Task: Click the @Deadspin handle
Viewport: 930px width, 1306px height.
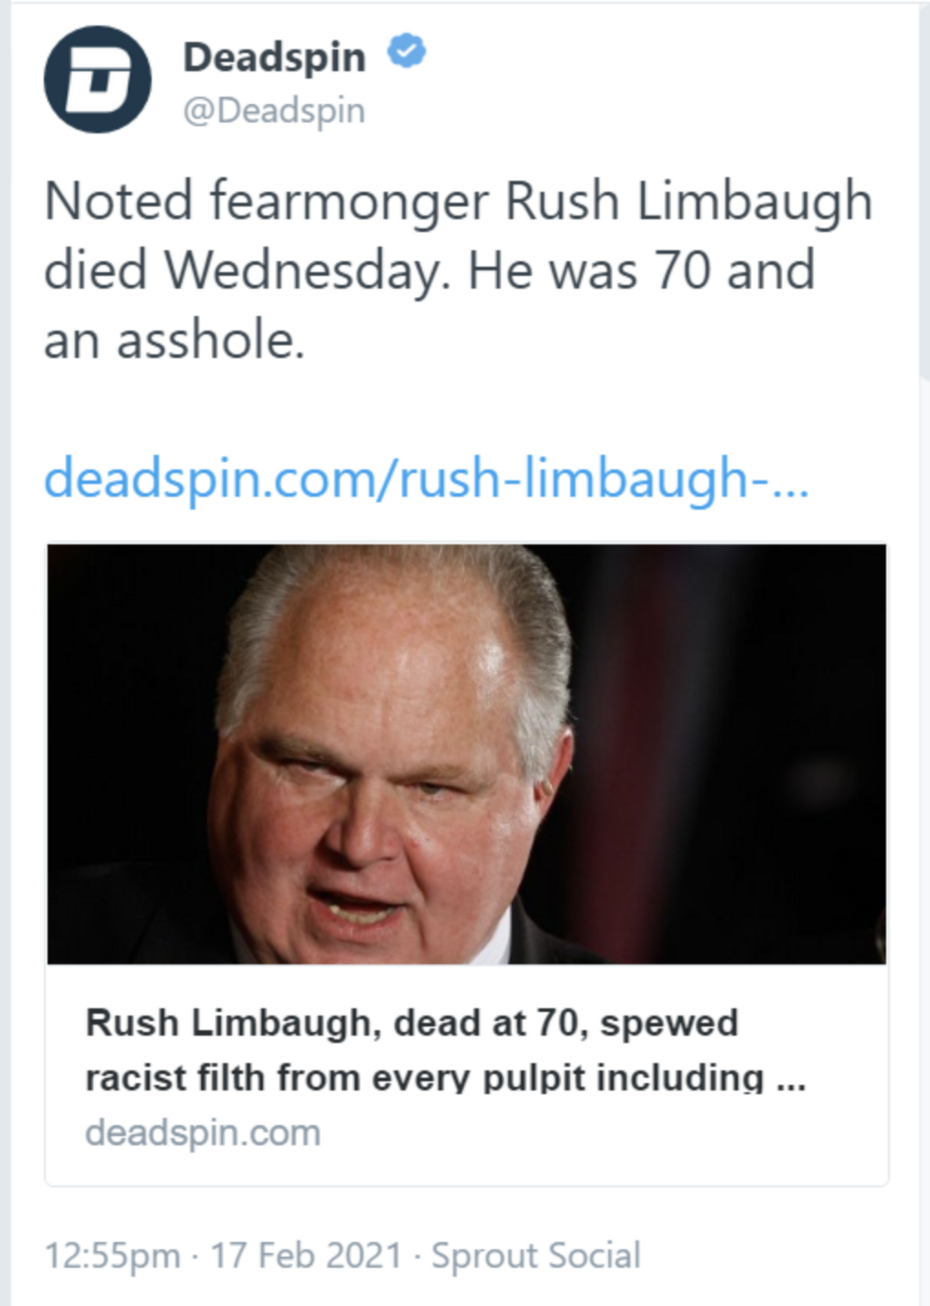Action: pyautogui.click(x=274, y=110)
